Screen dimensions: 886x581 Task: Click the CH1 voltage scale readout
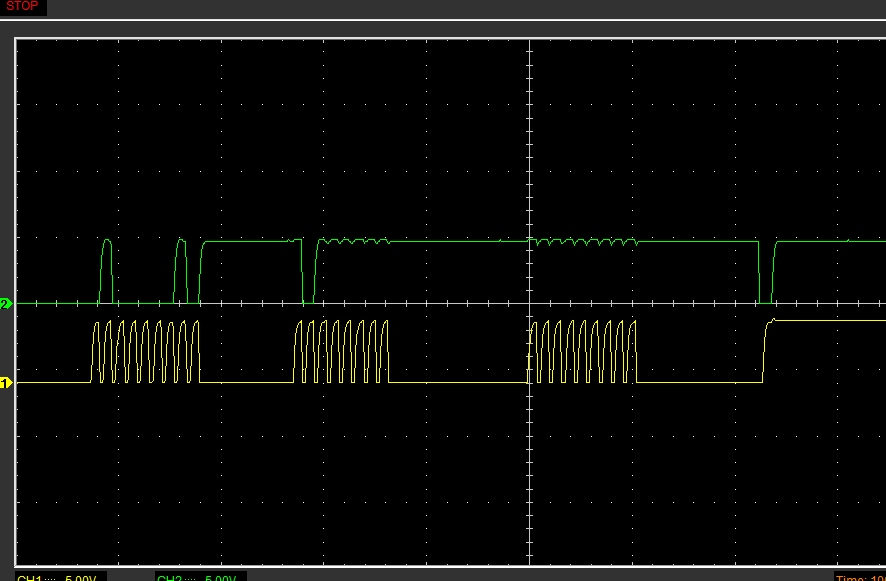point(60,577)
